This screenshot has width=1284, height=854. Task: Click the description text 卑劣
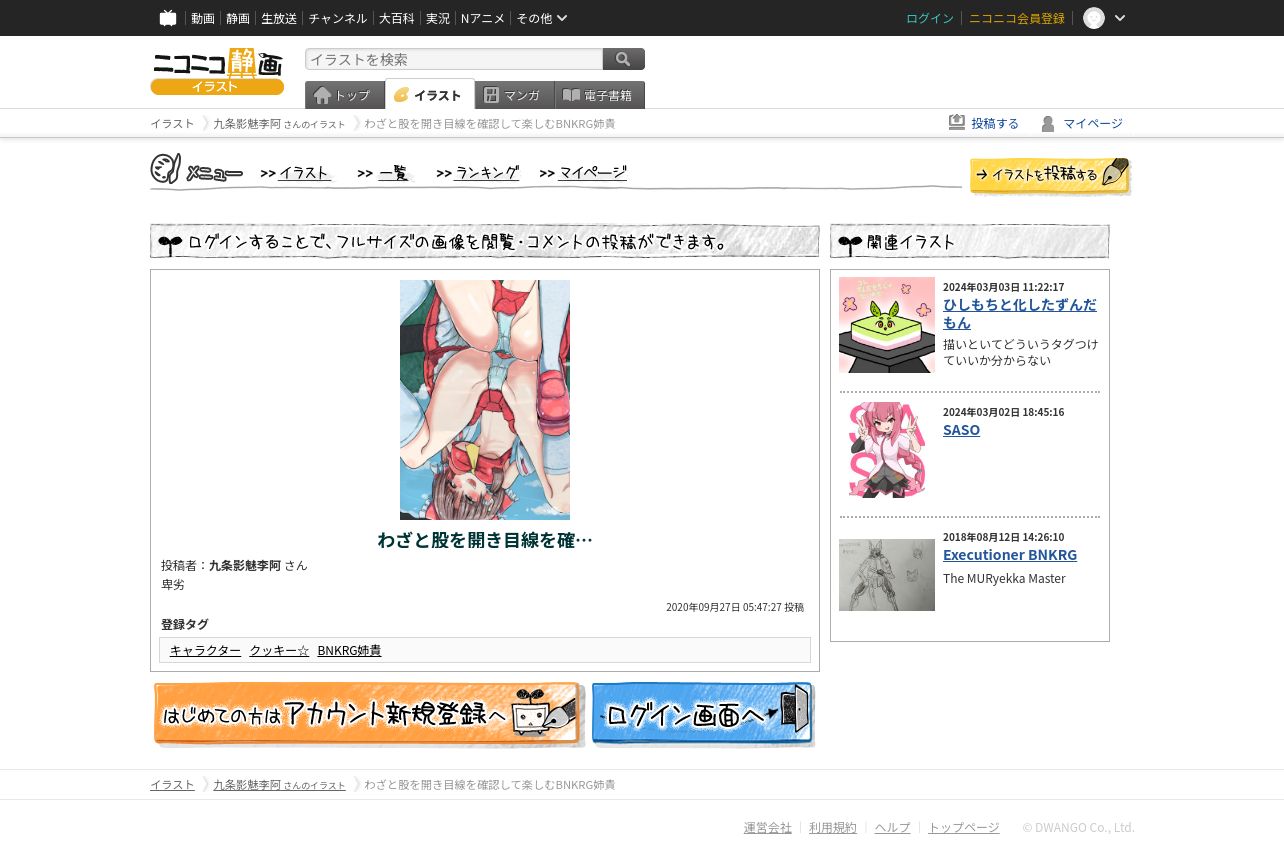click(173, 585)
